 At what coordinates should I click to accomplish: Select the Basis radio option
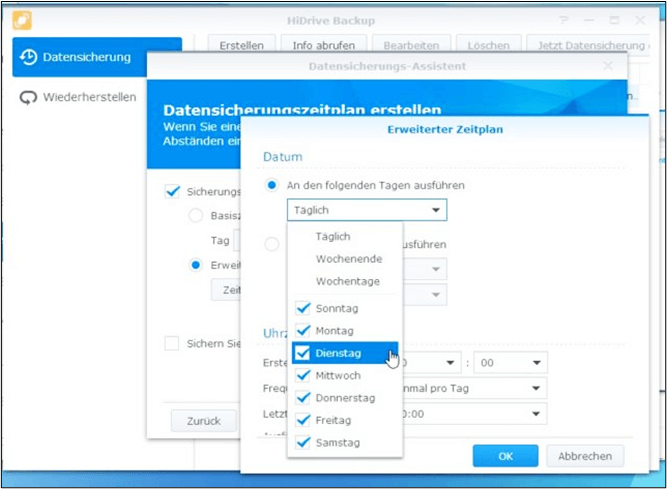(x=195, y=216)
